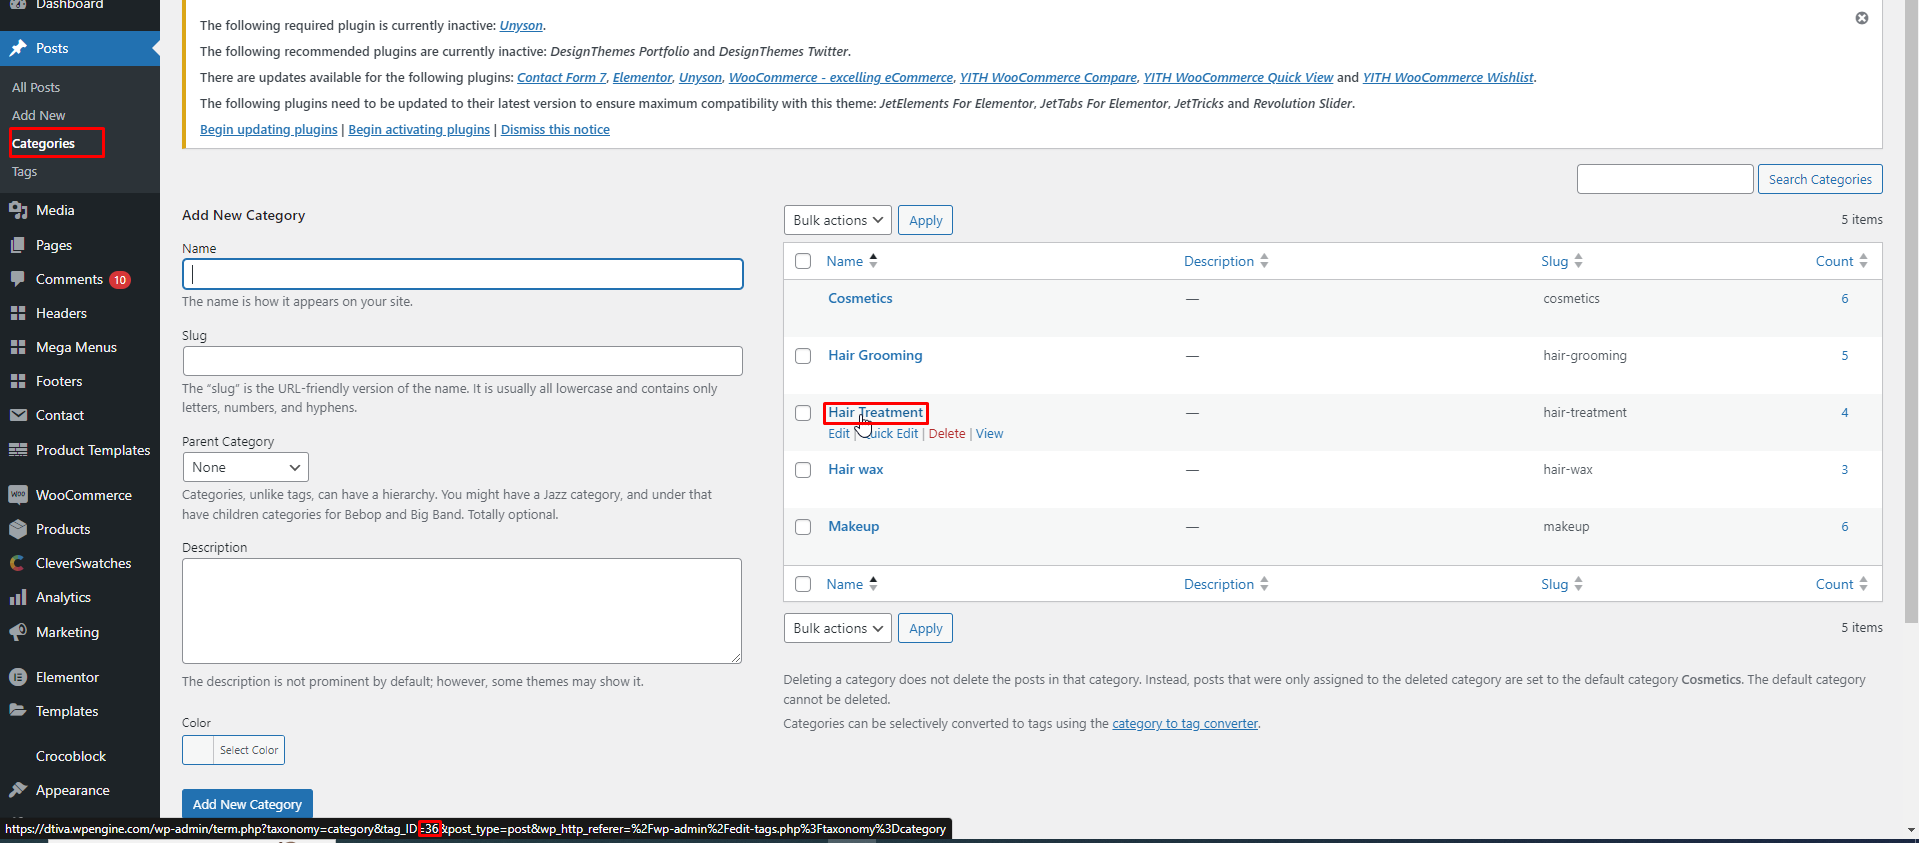Click the Analytics bar chart icon
1919x843 pixels.
pos(18,597)
